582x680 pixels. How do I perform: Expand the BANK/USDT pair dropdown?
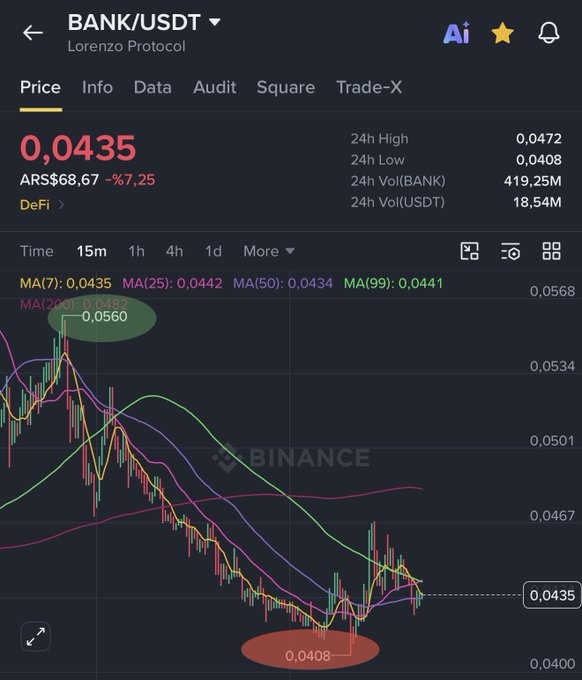pos(215,22)
